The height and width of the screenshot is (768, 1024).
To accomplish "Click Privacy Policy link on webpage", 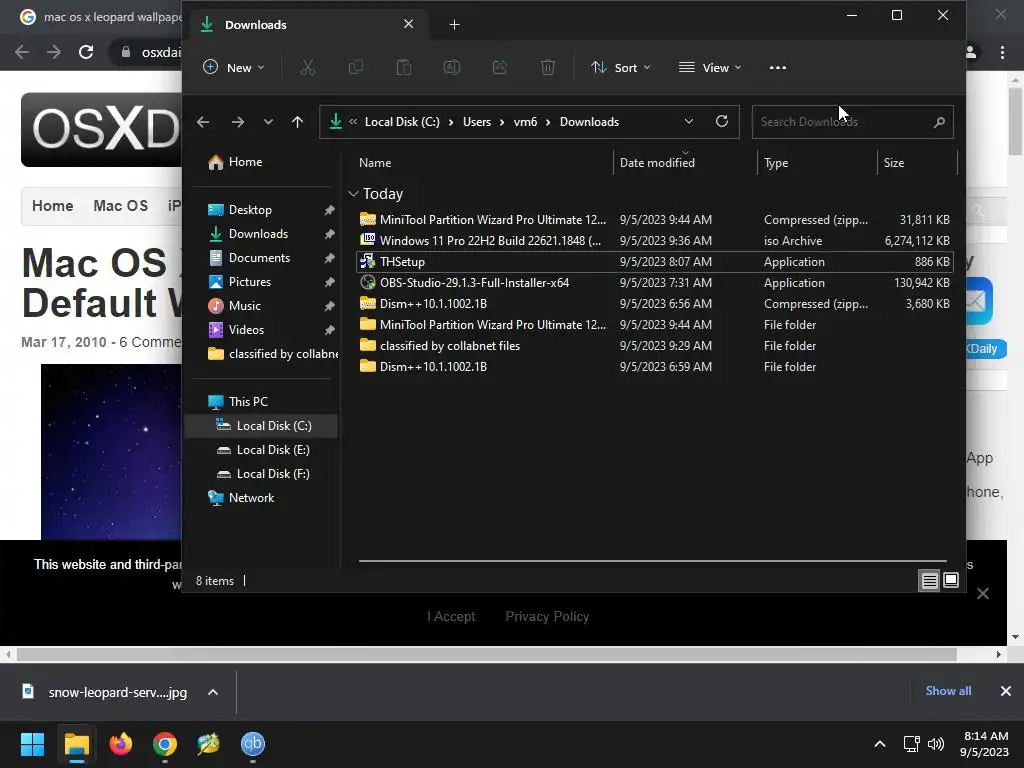I will click(x=547, y=616).
